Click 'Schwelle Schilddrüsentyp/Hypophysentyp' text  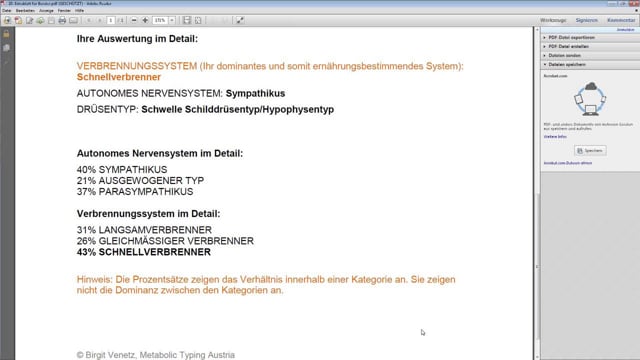click(238, 109)
